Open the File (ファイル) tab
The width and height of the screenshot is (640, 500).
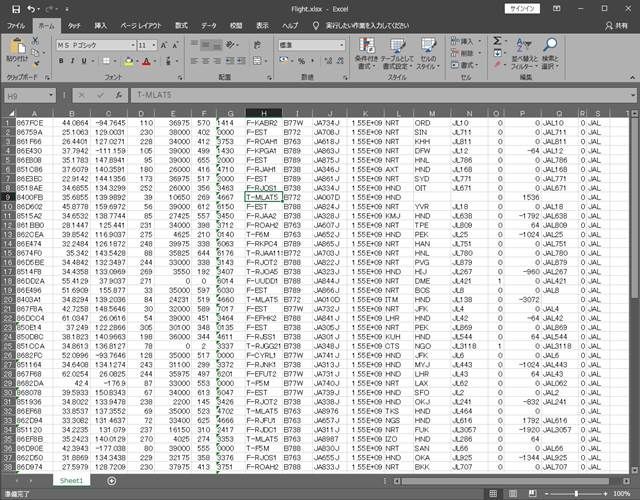(x=16, y=26)
